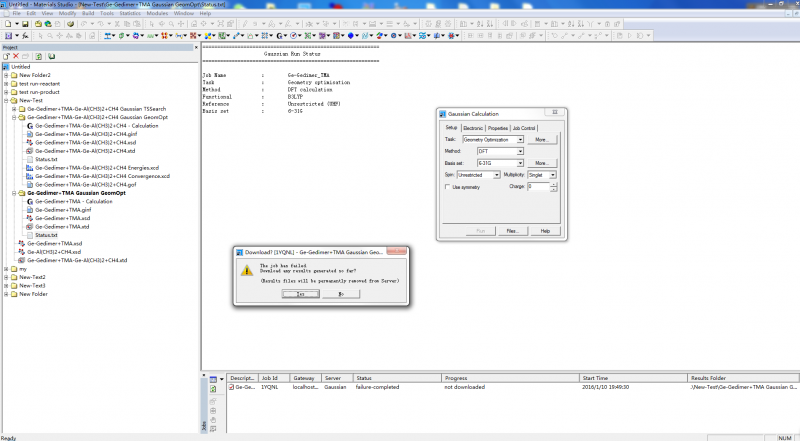Expand the test run-reactant folder
The height and width of the screenshot is (441, 800).
6,84
